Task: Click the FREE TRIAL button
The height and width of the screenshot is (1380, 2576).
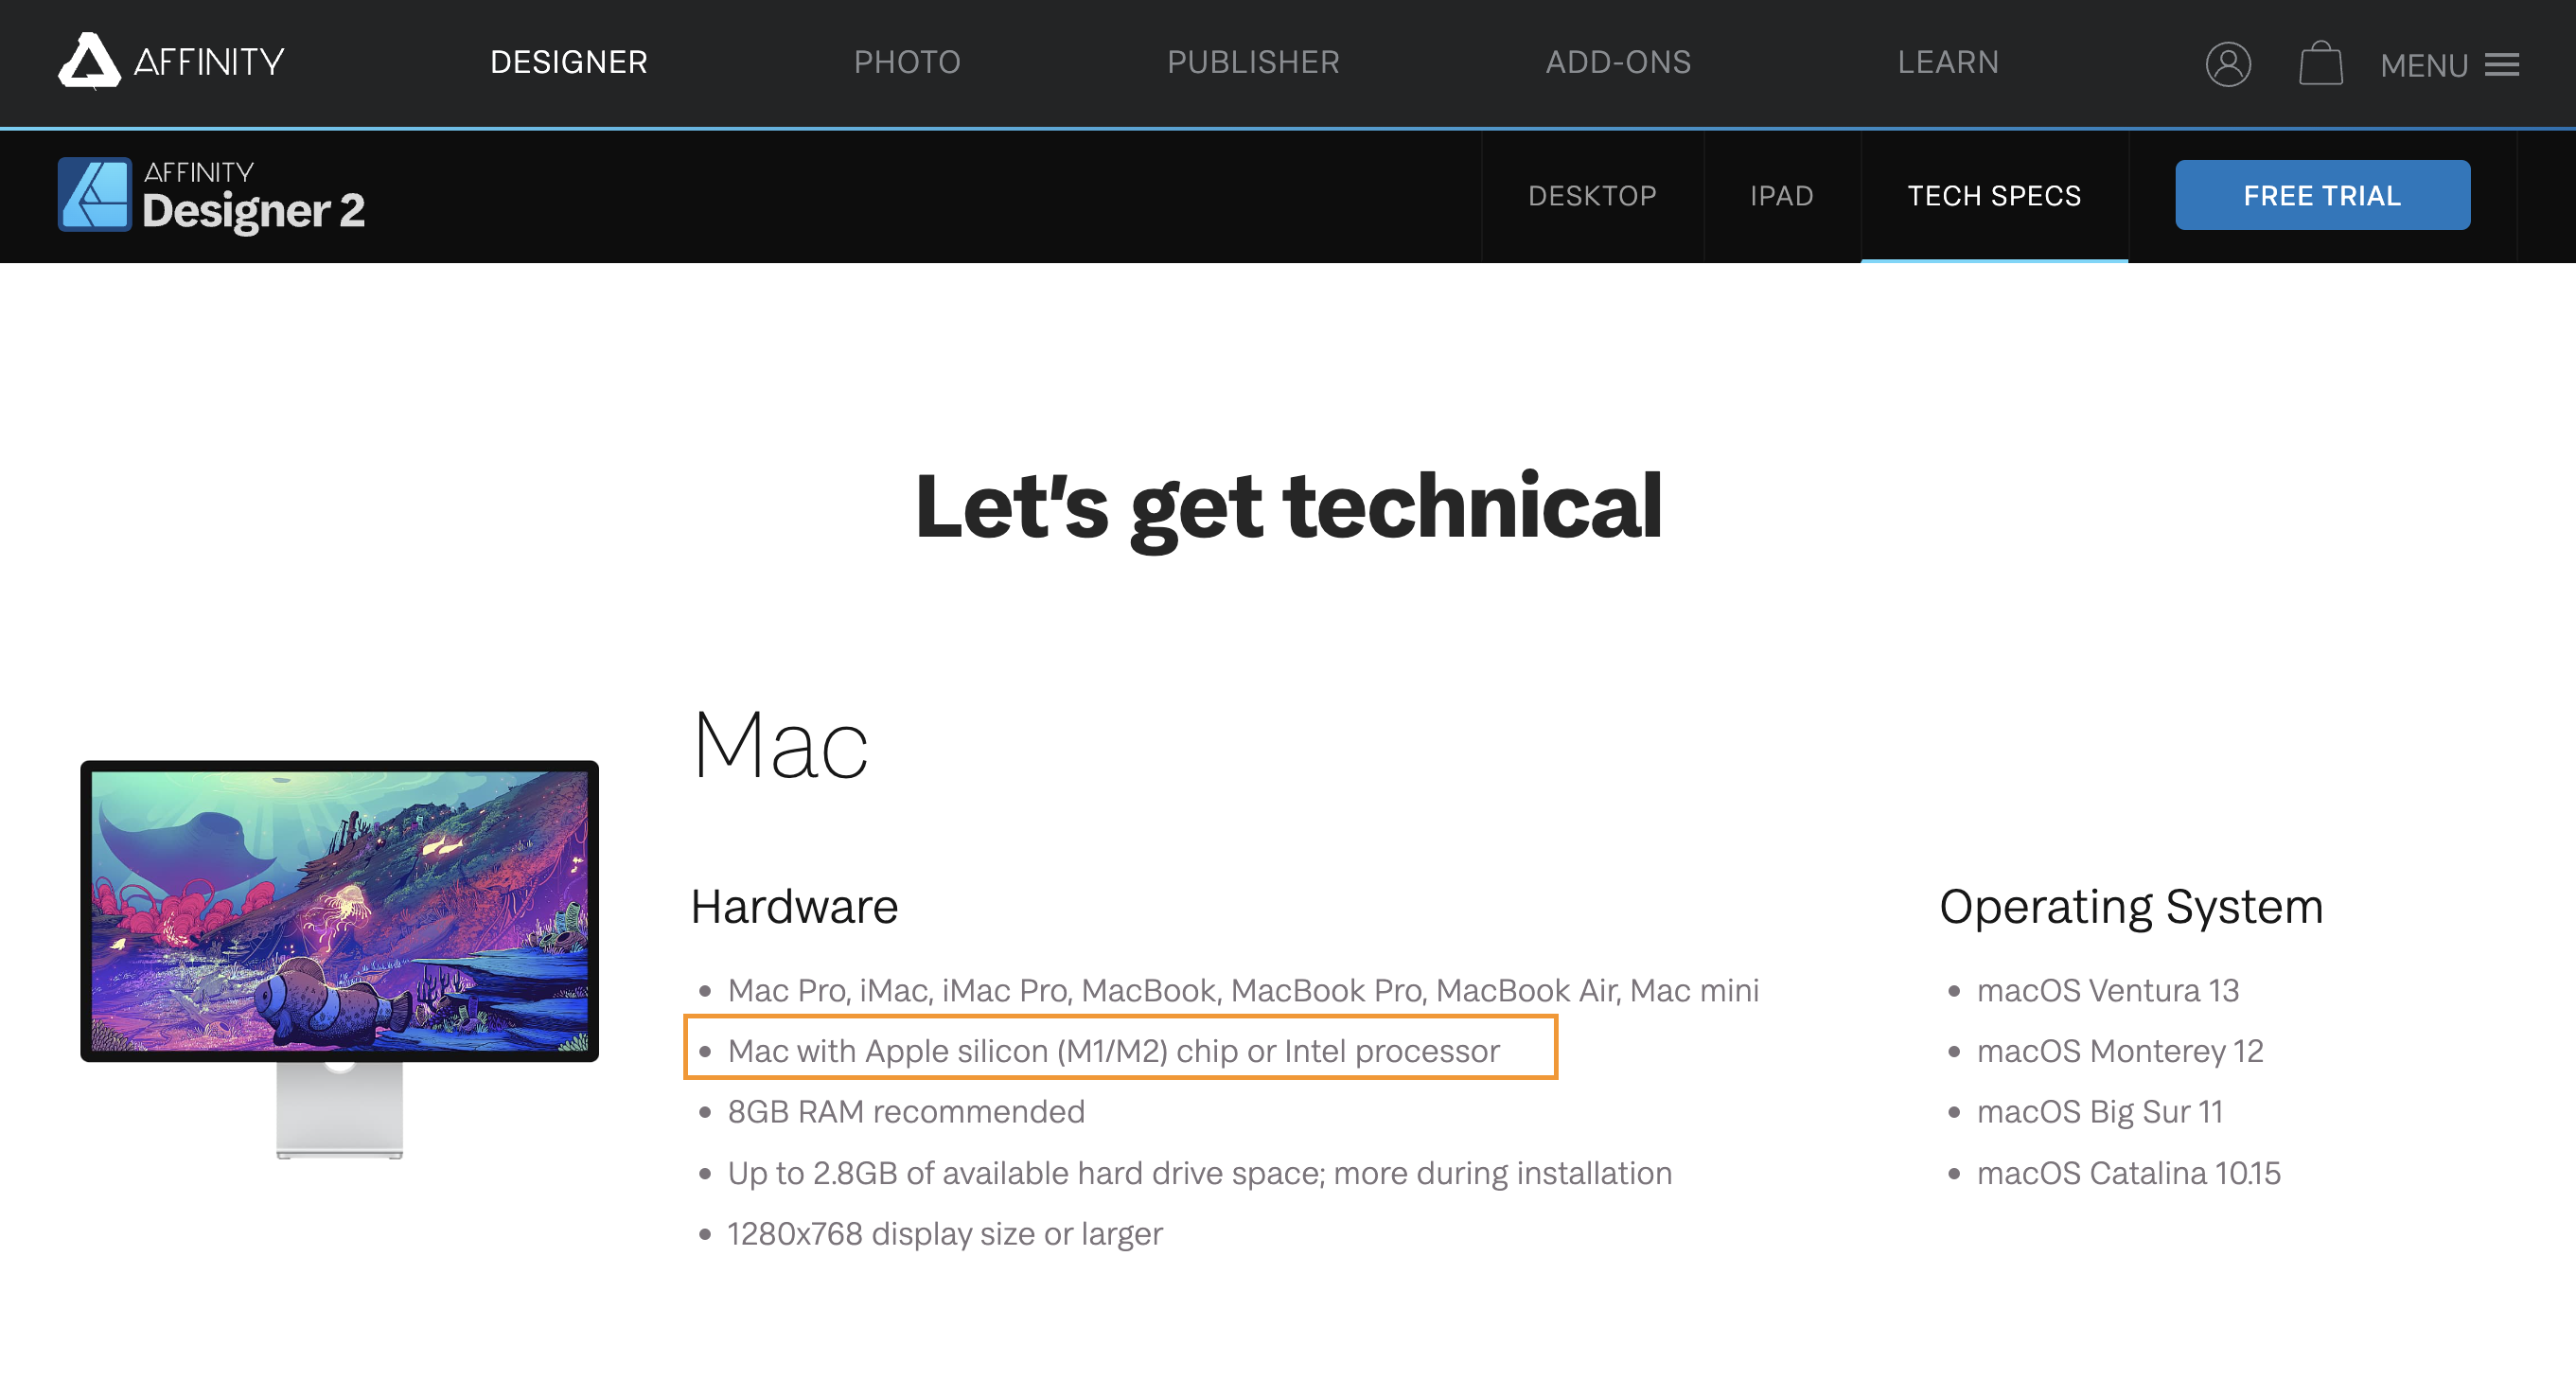Action: pos(2322,196)
